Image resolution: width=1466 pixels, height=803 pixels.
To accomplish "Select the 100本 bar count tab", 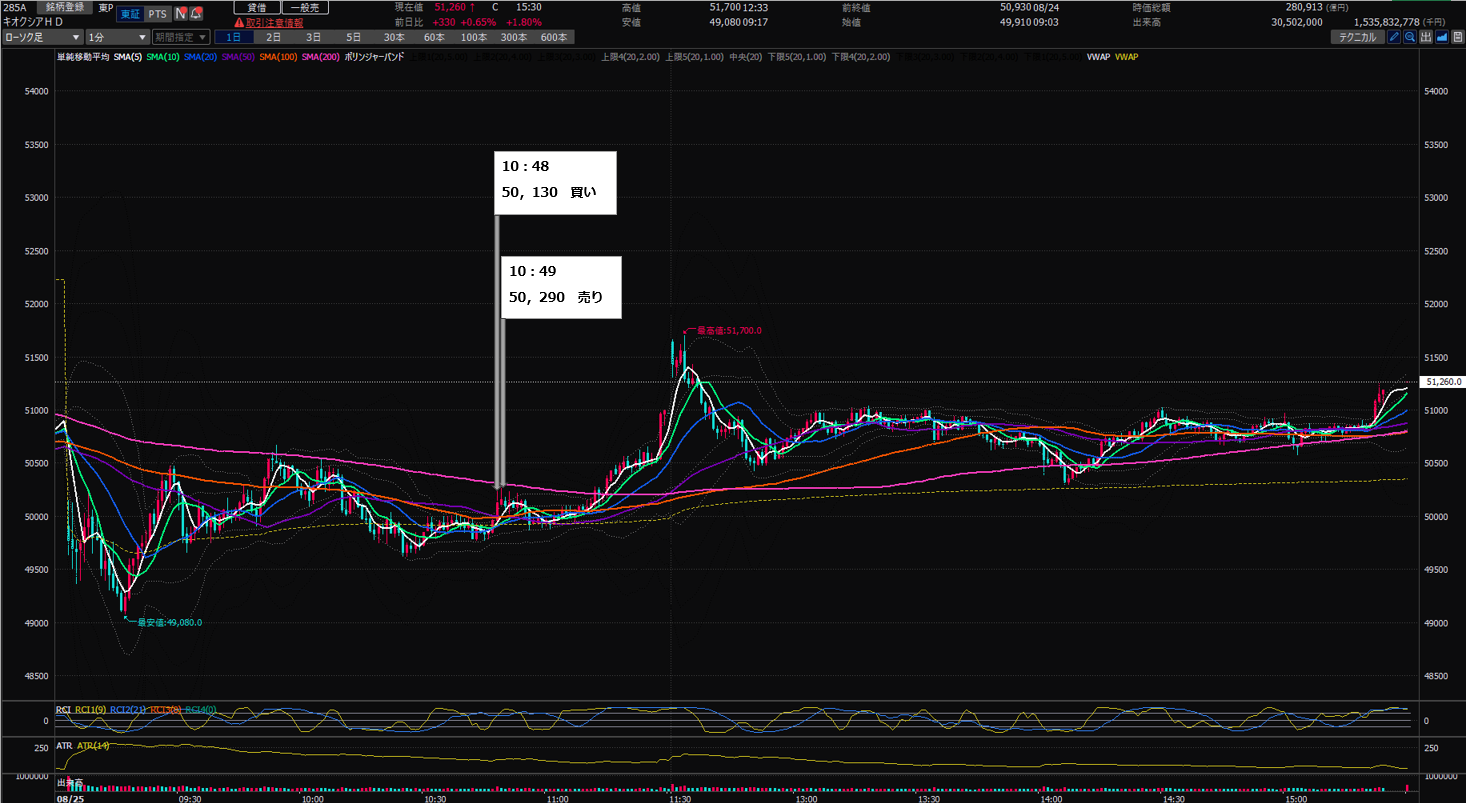I will [x=473, y=37].
